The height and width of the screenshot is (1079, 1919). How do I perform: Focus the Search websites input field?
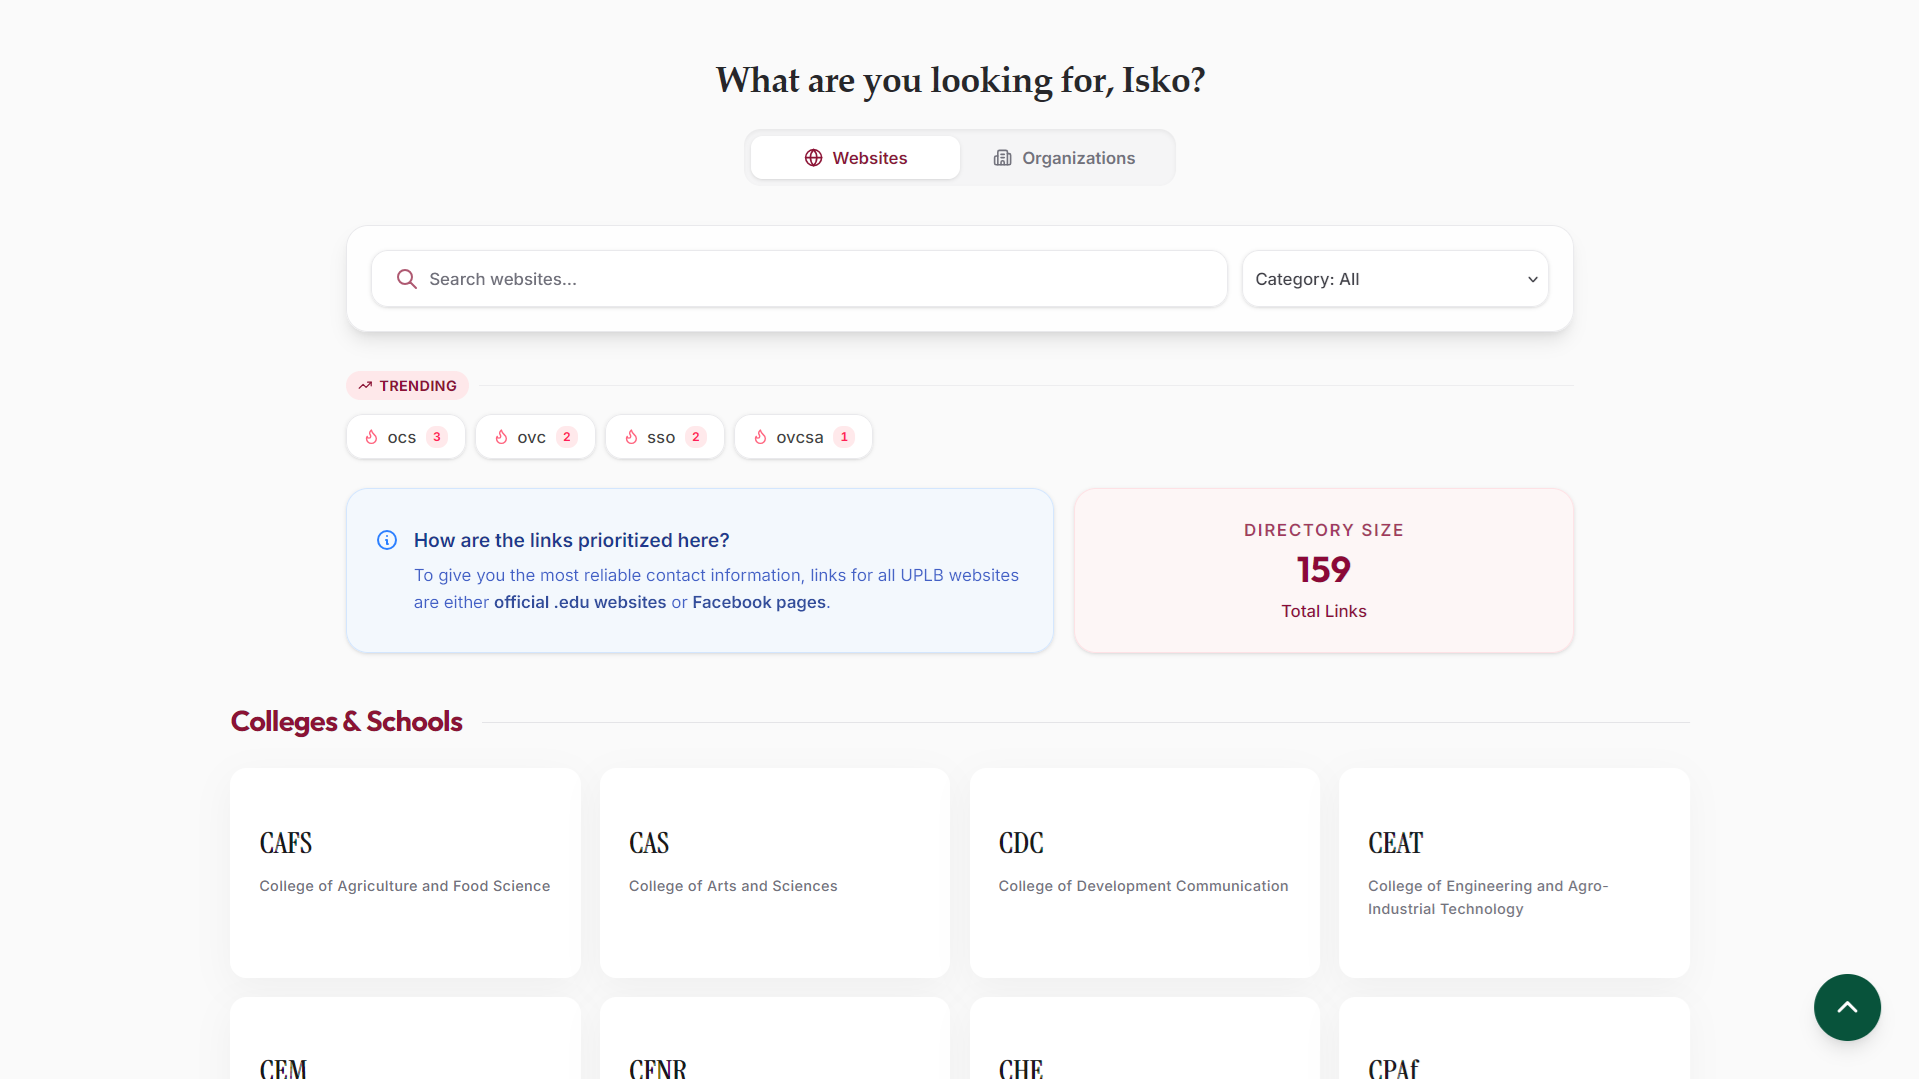(799, 279)
